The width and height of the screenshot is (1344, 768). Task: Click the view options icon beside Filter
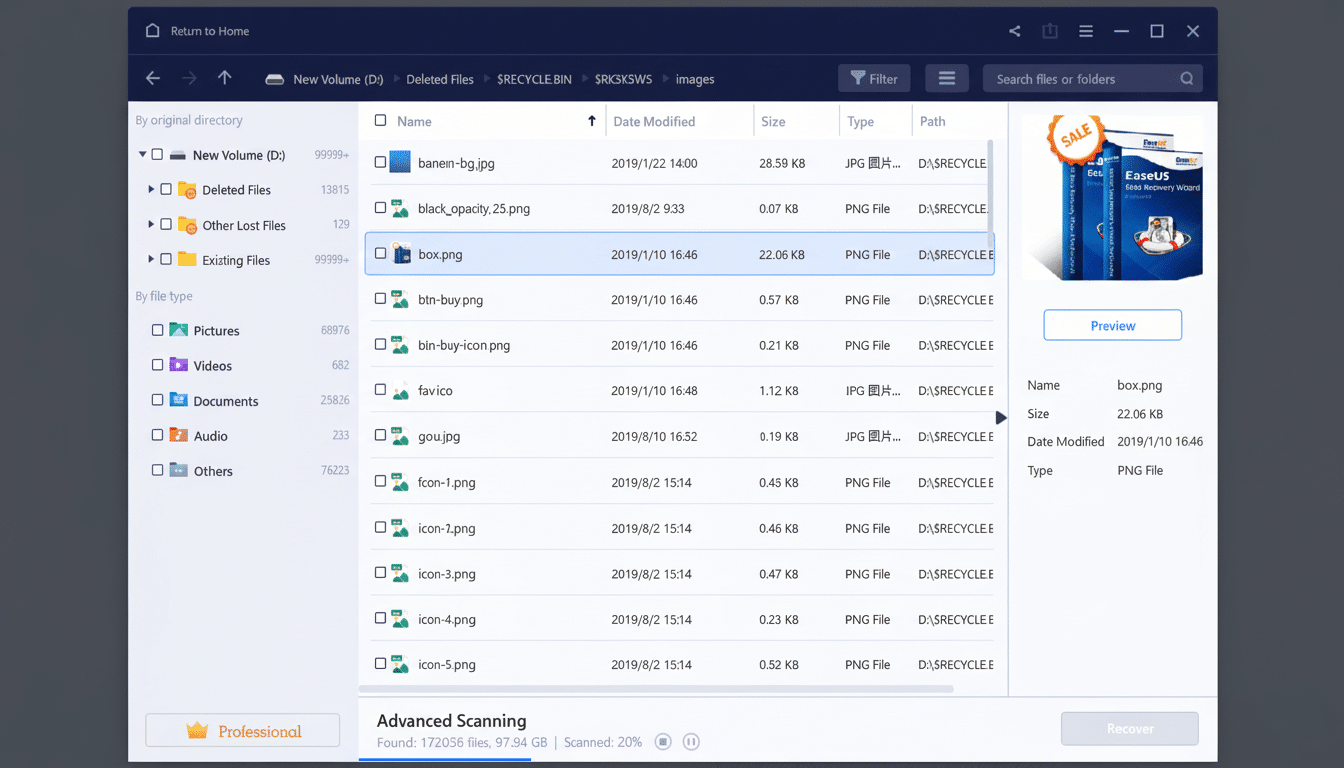946,78
